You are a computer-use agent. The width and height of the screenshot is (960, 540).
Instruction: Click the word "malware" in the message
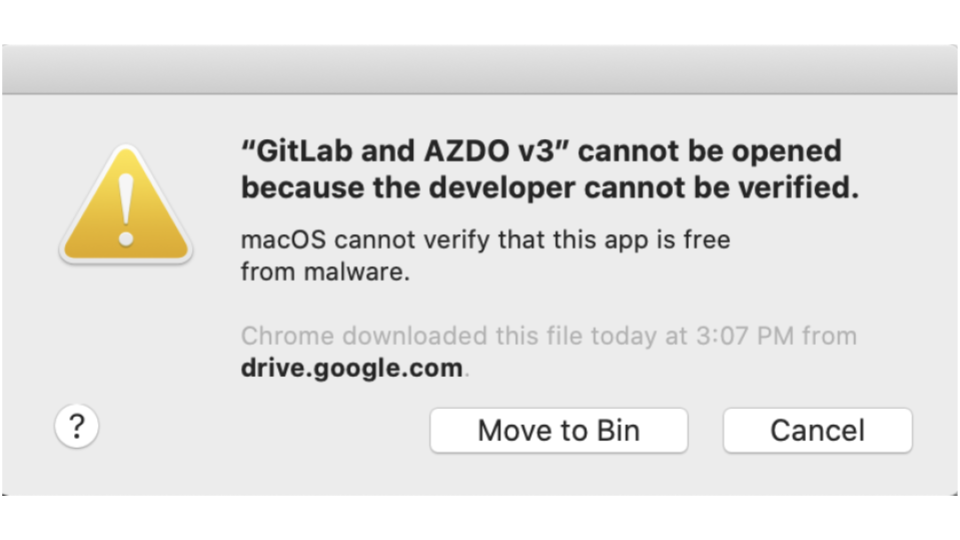point(353,272)
